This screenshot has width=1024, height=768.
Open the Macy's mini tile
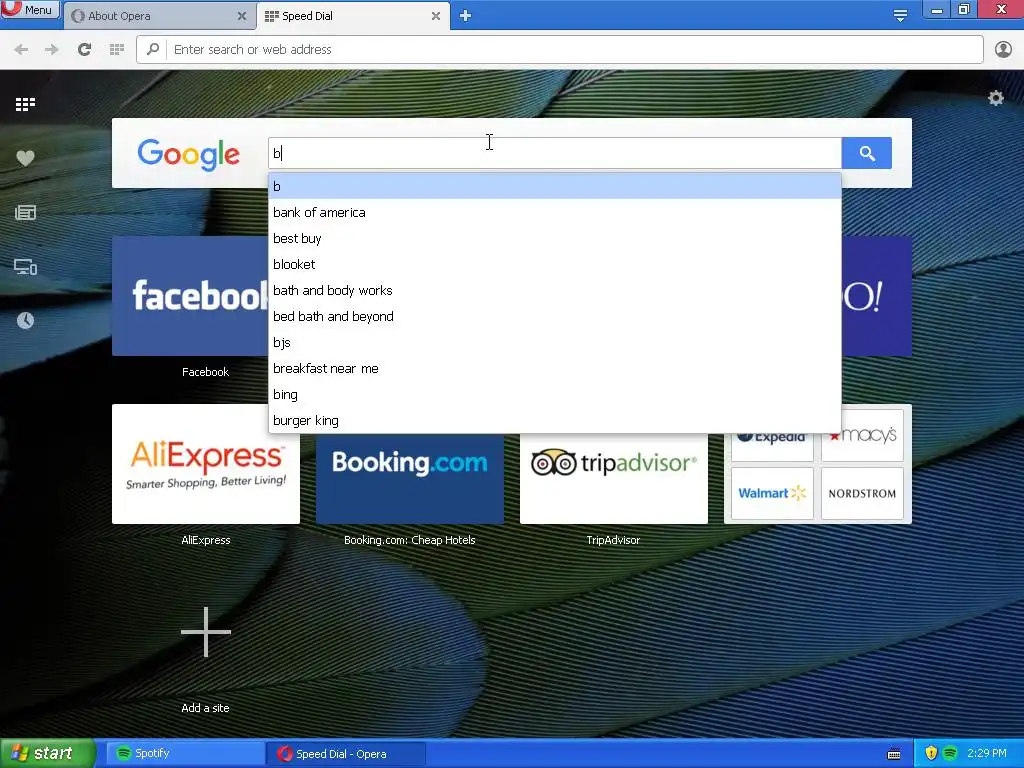coord(862,435)
